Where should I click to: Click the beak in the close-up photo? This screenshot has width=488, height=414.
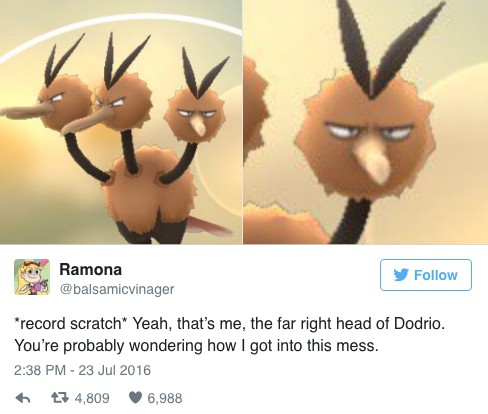[373, 158]
